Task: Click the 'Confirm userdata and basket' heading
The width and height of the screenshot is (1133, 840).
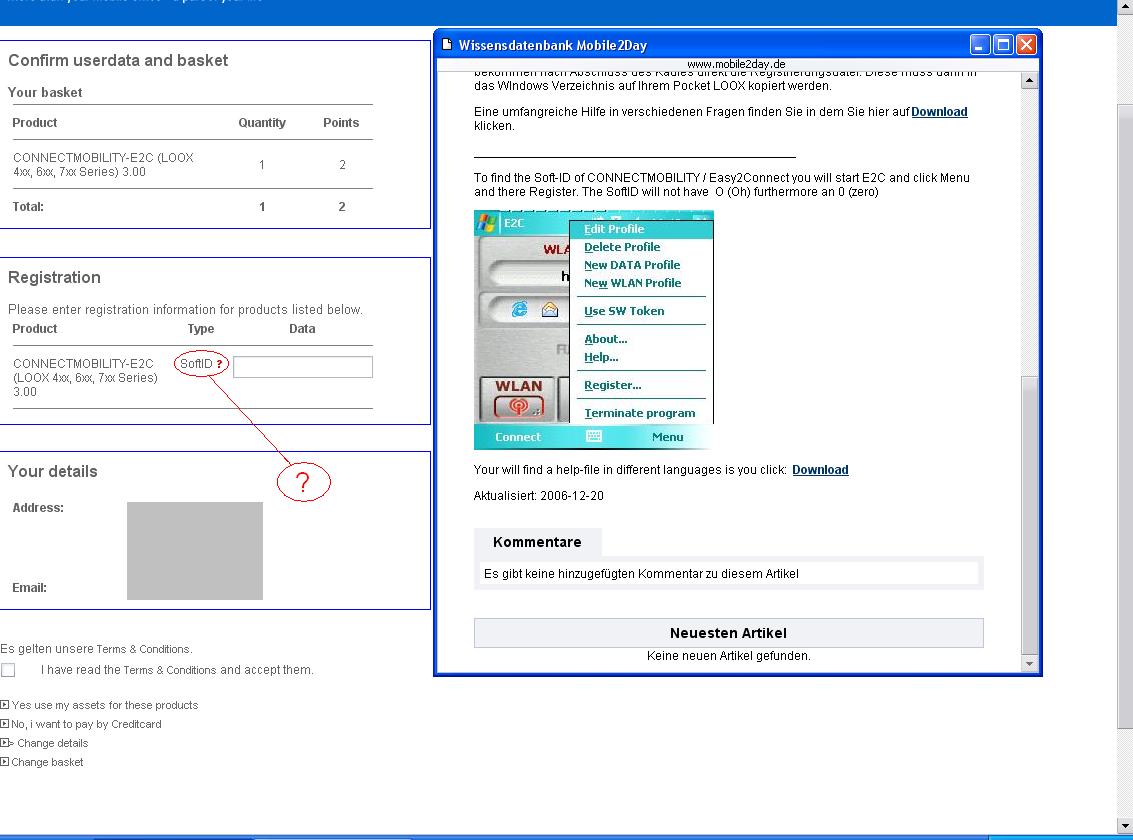Action: pyautogui.click(x=118, y=61)
